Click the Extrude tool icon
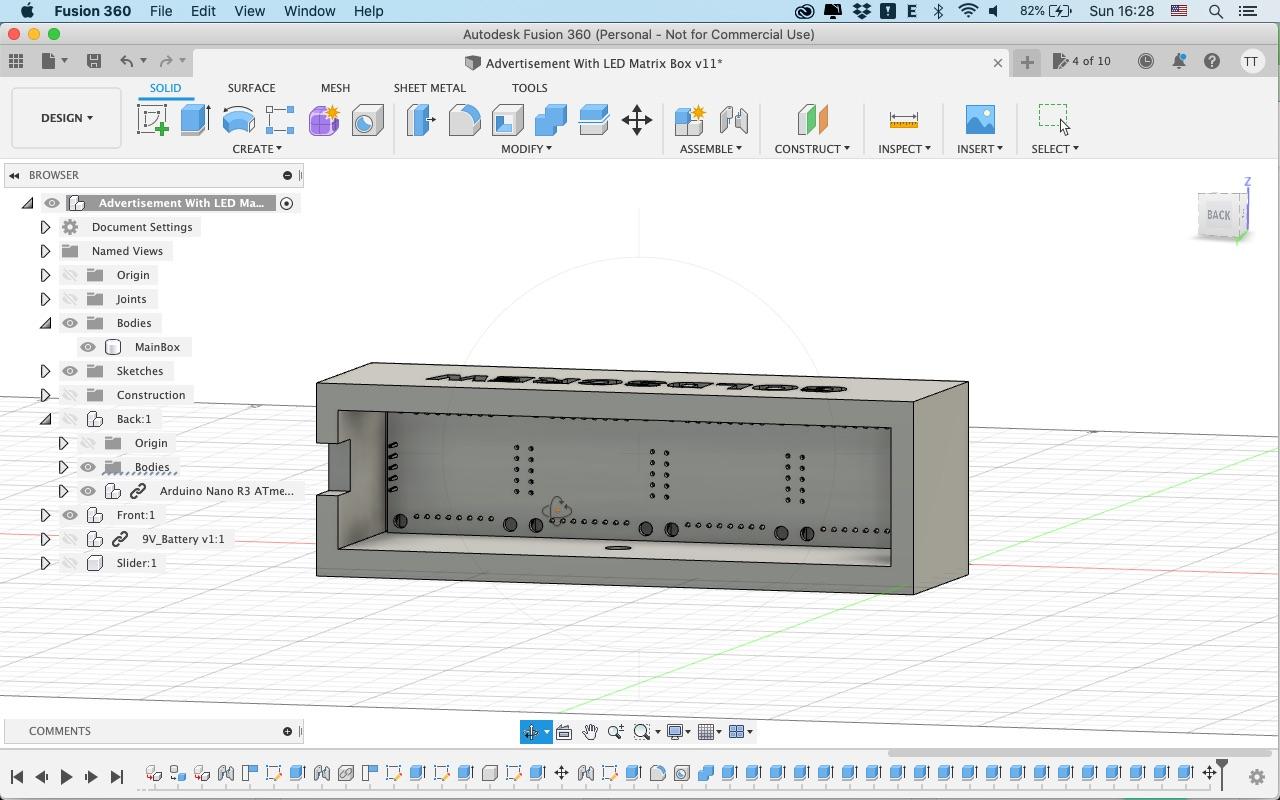Screen dimensions: 1280x800 (x=195, y=120)
